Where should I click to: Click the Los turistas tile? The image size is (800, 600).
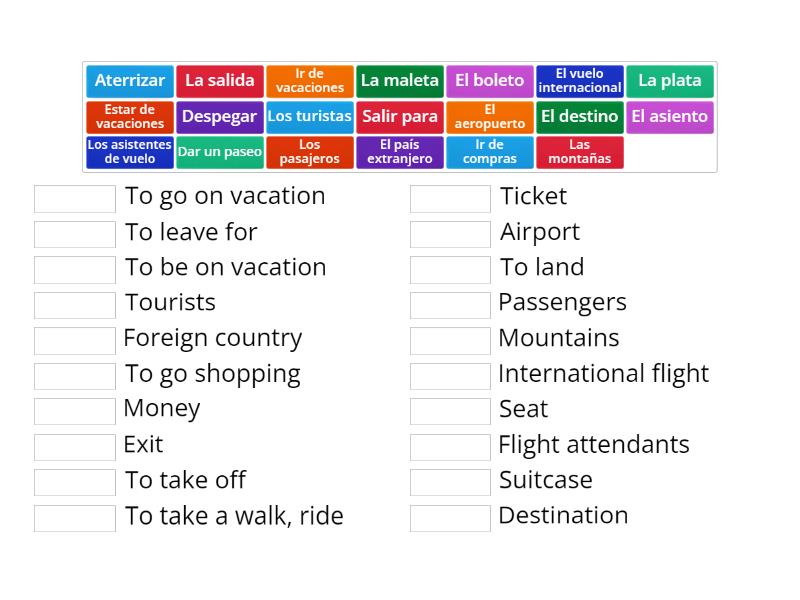click(x=309, y=117)
